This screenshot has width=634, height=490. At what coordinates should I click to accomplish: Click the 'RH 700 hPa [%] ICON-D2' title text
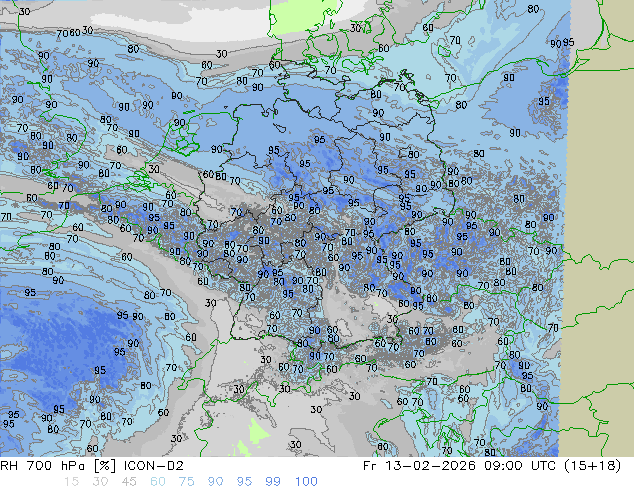click(92, 466)
